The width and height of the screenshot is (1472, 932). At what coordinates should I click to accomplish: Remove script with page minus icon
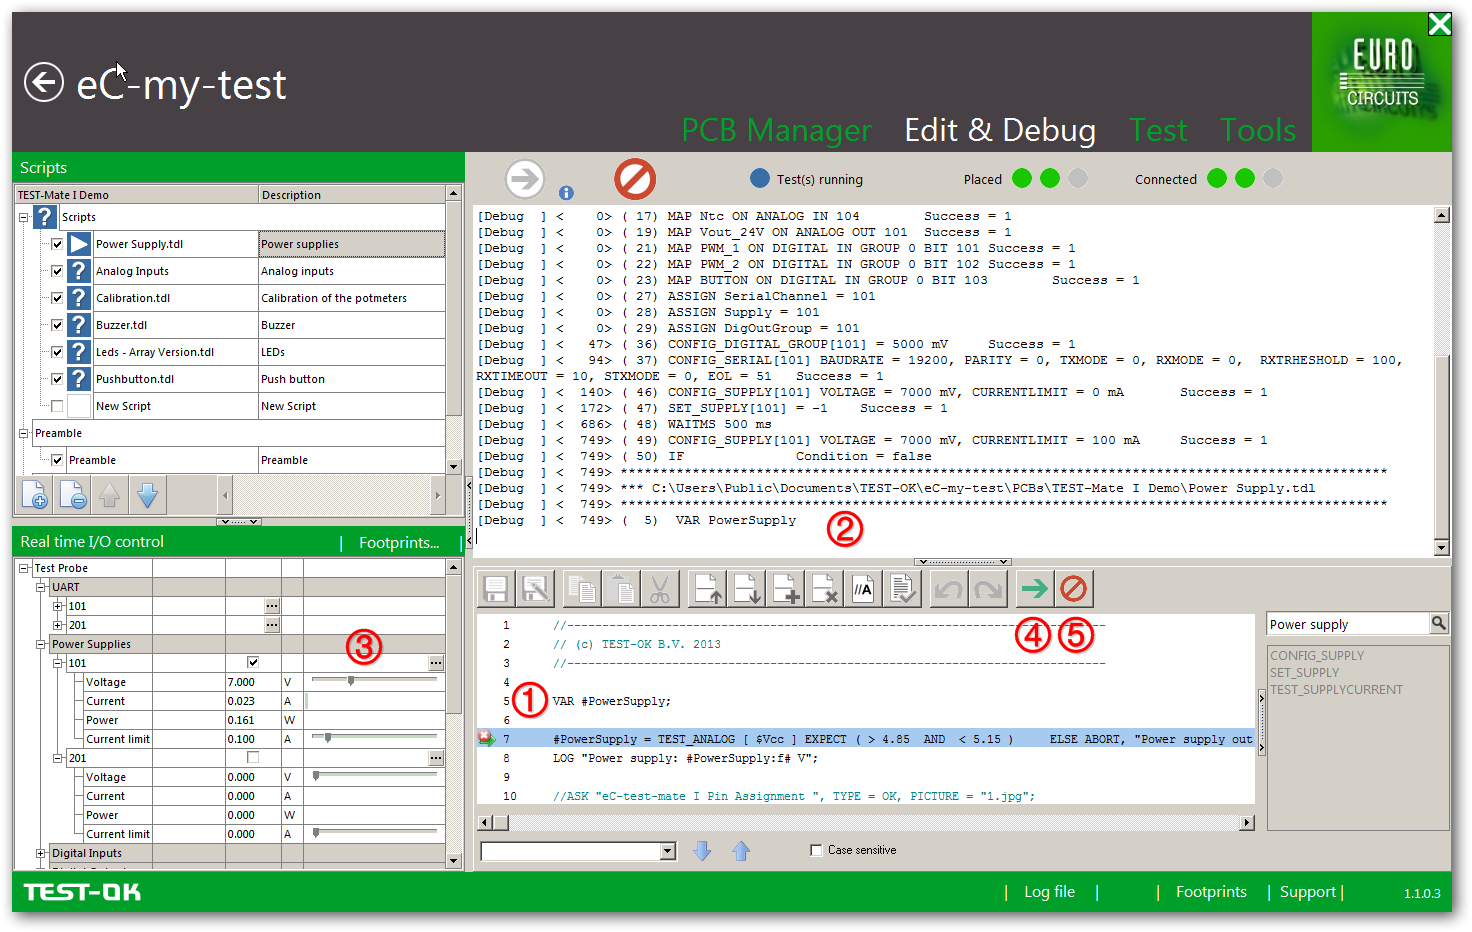pos(72,494)
